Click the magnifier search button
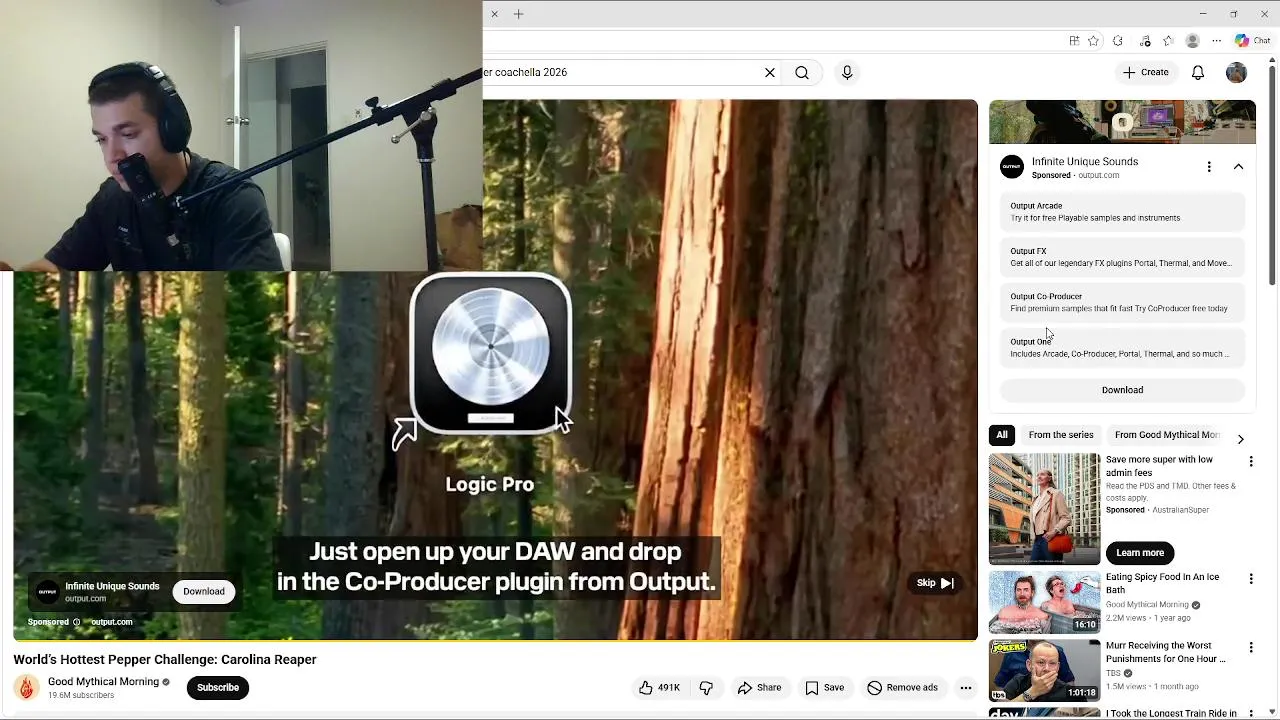The height and width of the screenshot is (720, 1280). [802, 72]
